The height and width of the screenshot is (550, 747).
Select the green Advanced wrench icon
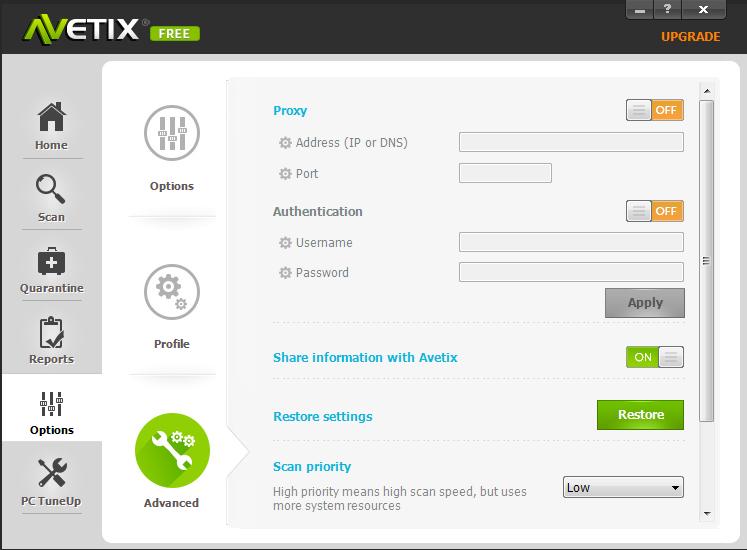coord(172,451)
